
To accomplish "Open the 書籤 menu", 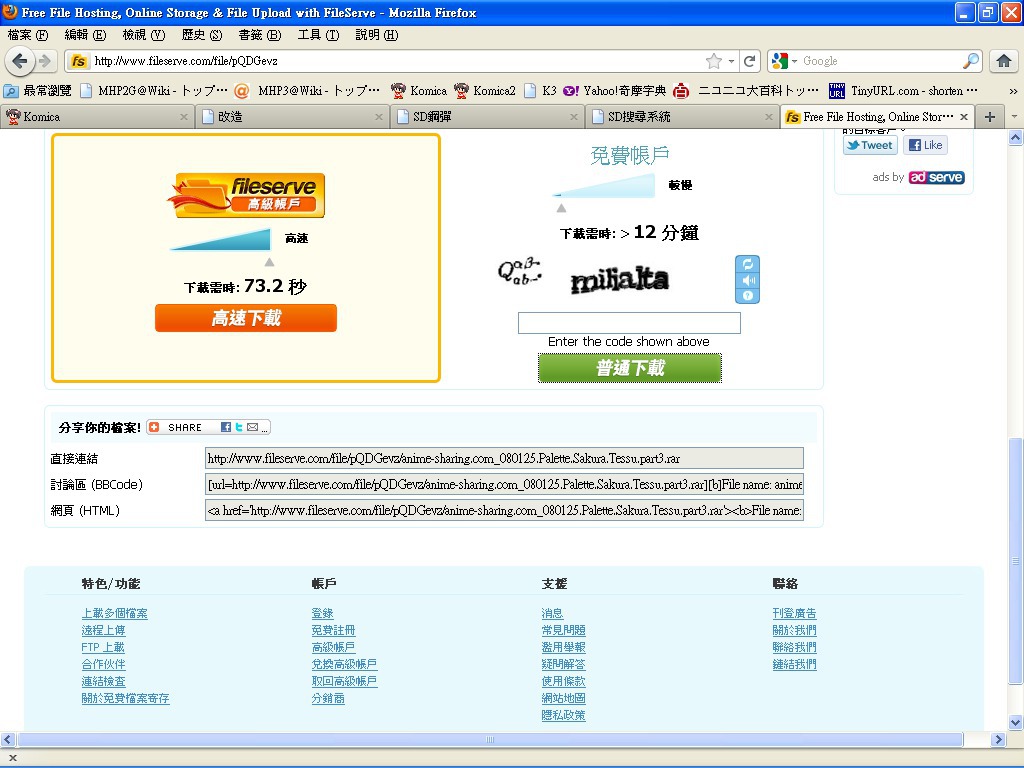I will (x=259, y=35).
